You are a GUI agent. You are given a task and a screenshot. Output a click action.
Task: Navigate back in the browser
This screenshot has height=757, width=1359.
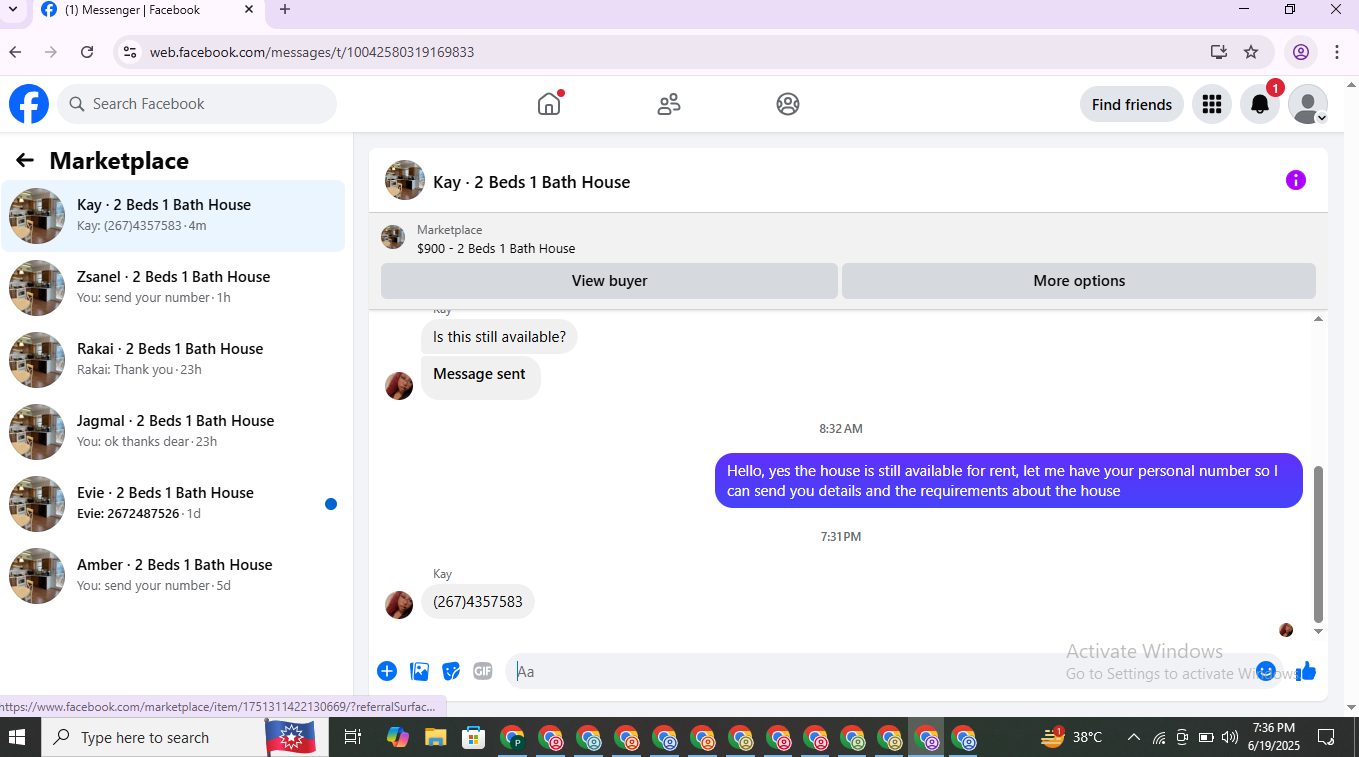pos(15,52)
